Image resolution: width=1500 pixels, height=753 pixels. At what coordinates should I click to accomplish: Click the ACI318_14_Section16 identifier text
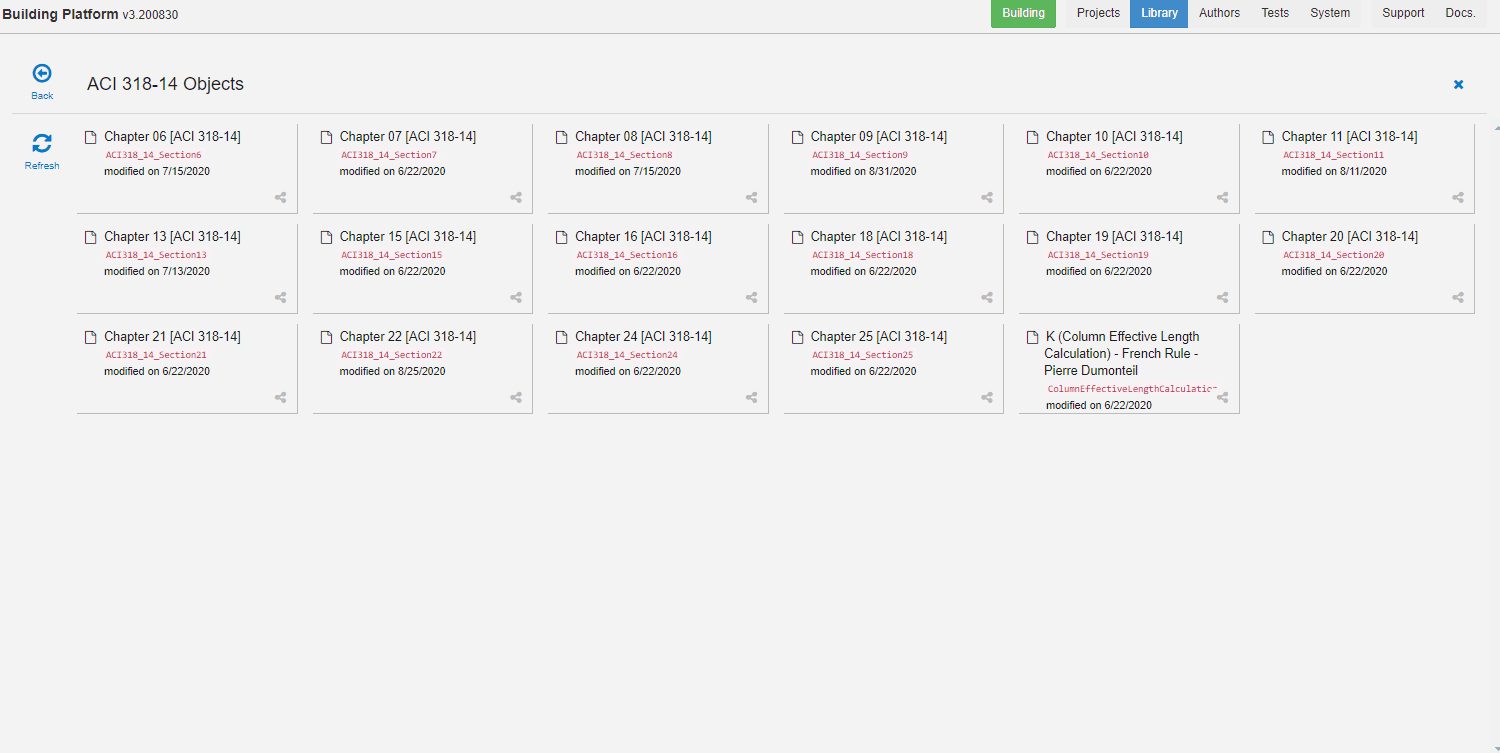tap(627, 255)
